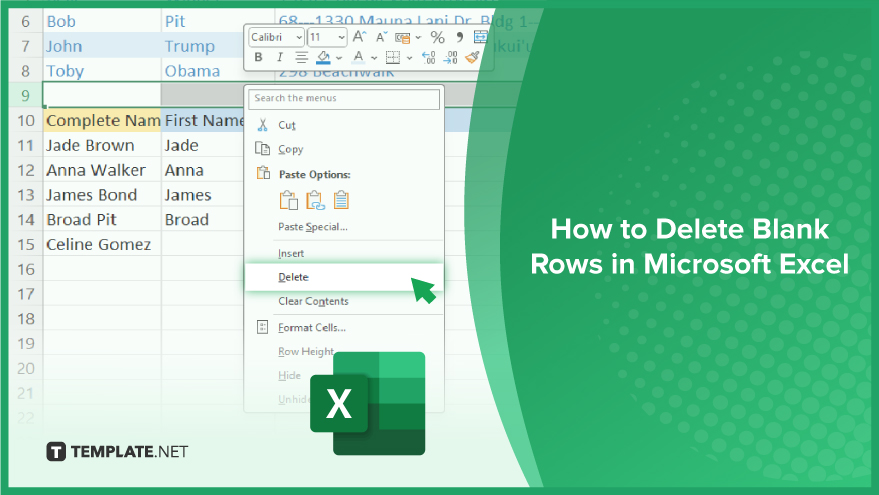Click cell containing Celine Gomez

(x=102, y=244)
